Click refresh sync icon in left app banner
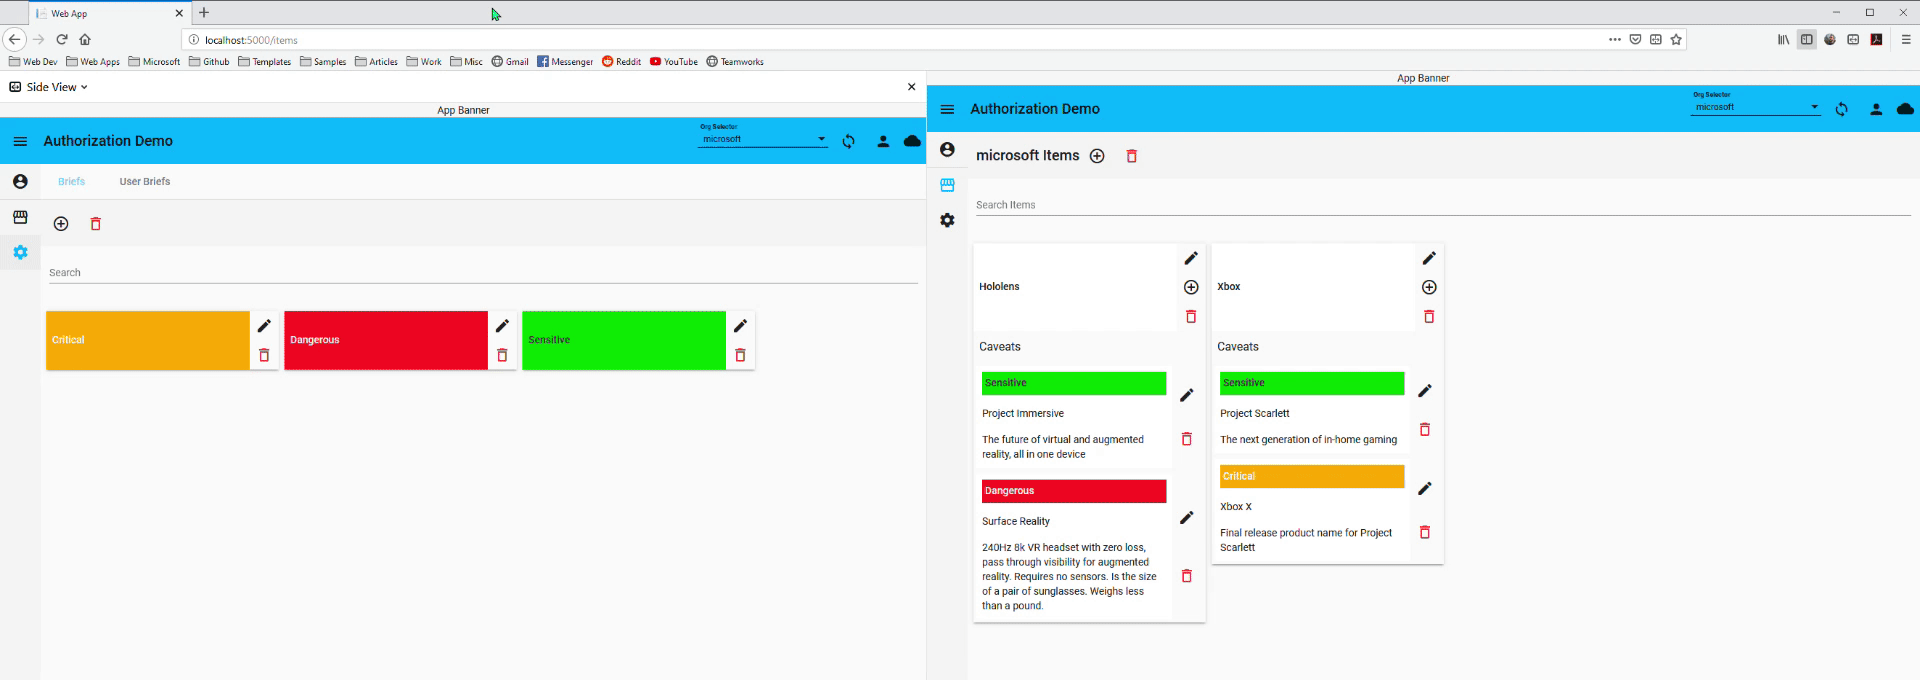Viewport: 1920px width, 680px height. pos(848,141)
